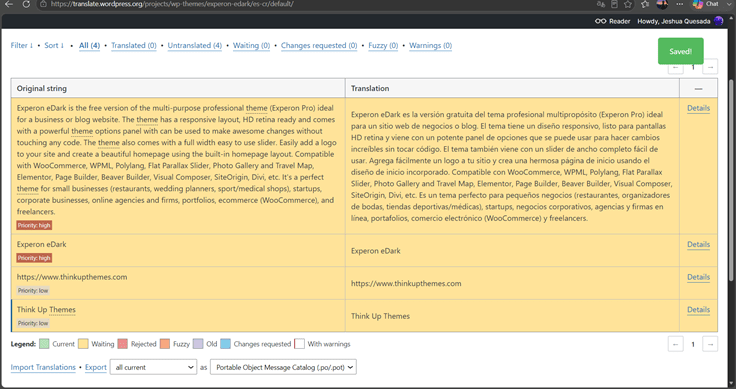Click the translate page icon in address bar
This screenshot has height=389, width=736.
click(600, 4)
